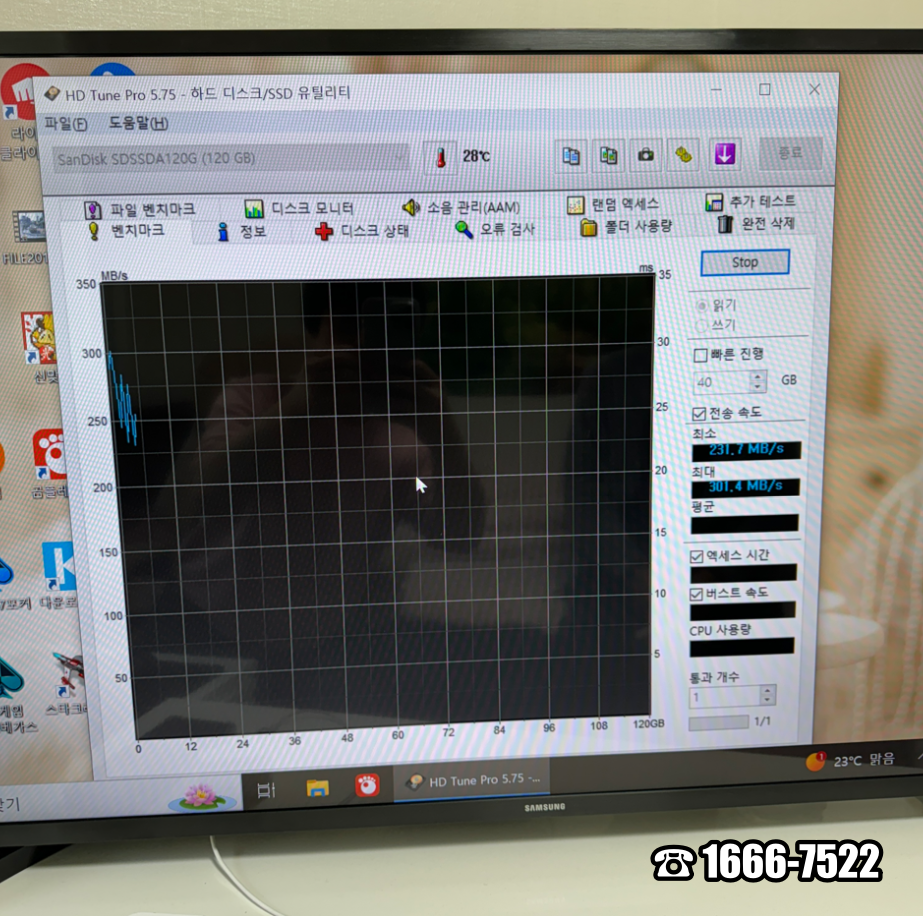The height and width of the screenshot is (916, 923).
Task: Open the red paw 곰 desktop shortcut
Action: (x=50, y=462)
